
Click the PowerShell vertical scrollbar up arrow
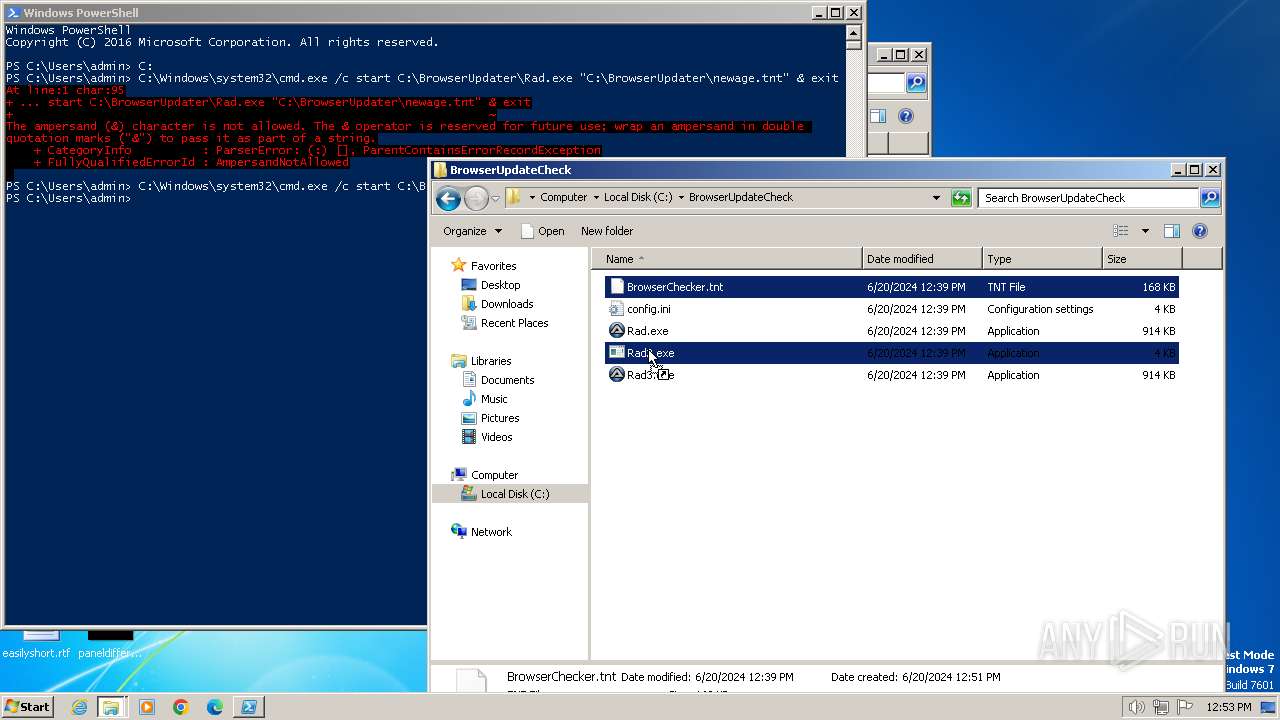(x=853, y=31)
